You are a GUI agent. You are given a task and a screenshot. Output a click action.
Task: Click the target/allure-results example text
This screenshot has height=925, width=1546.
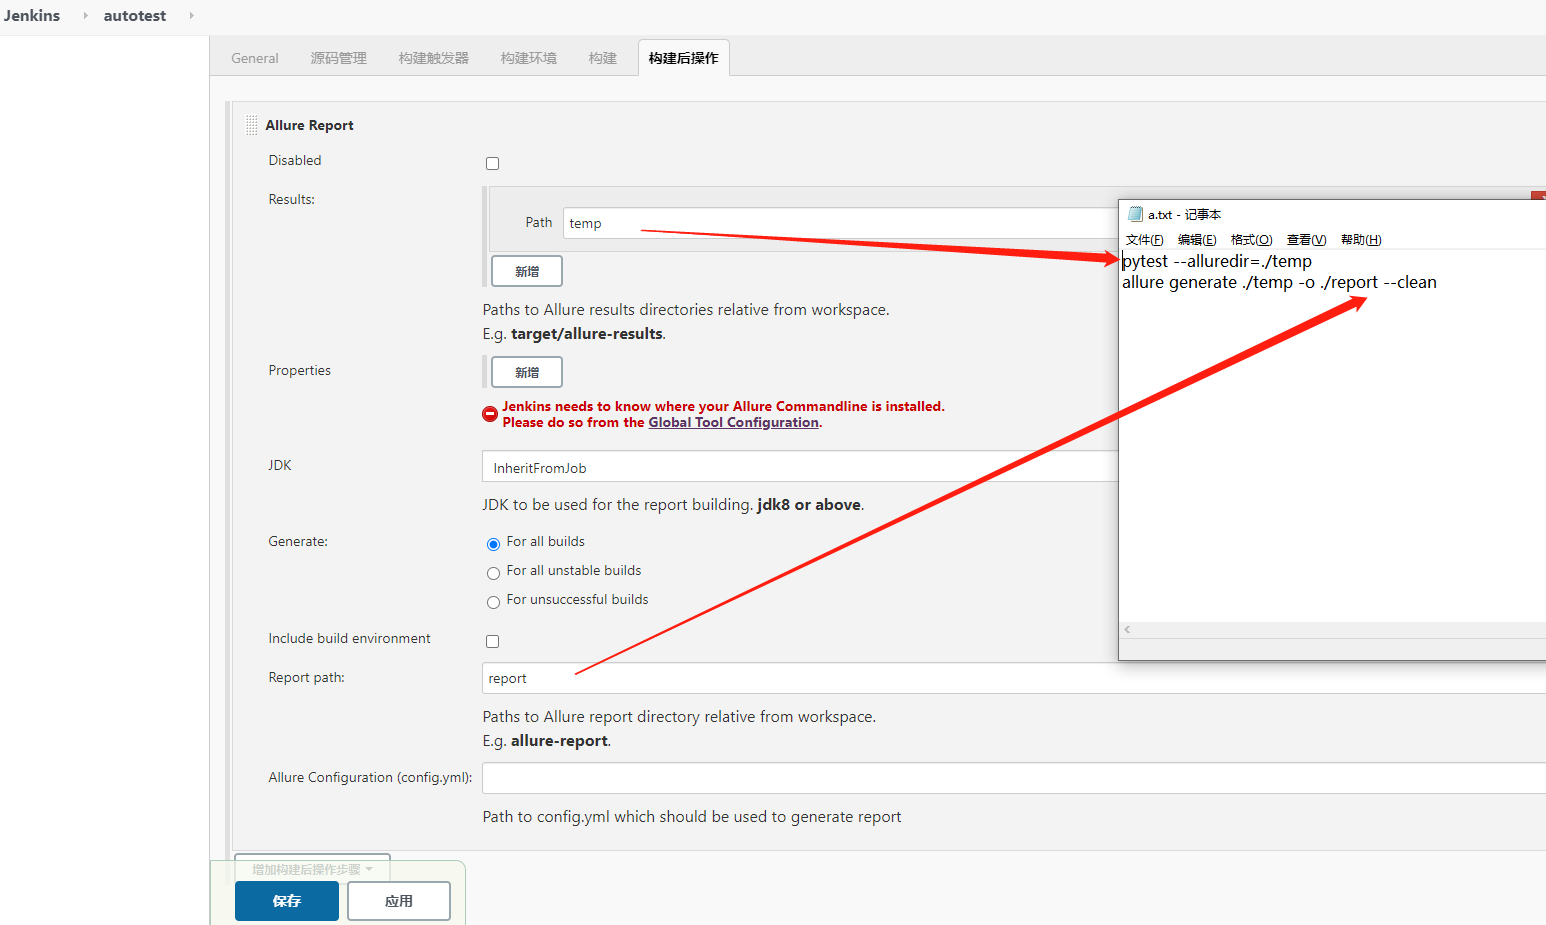[587, 334]
